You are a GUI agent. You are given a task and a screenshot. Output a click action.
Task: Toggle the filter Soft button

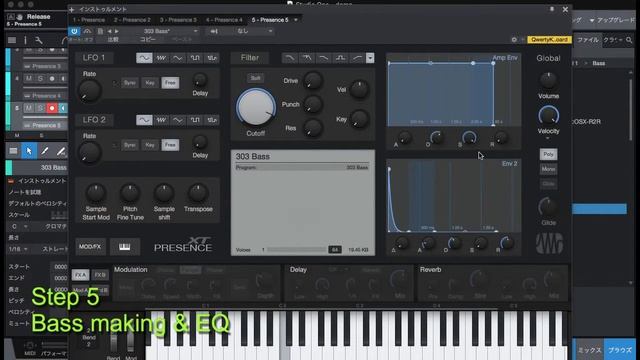click(256, 78)
